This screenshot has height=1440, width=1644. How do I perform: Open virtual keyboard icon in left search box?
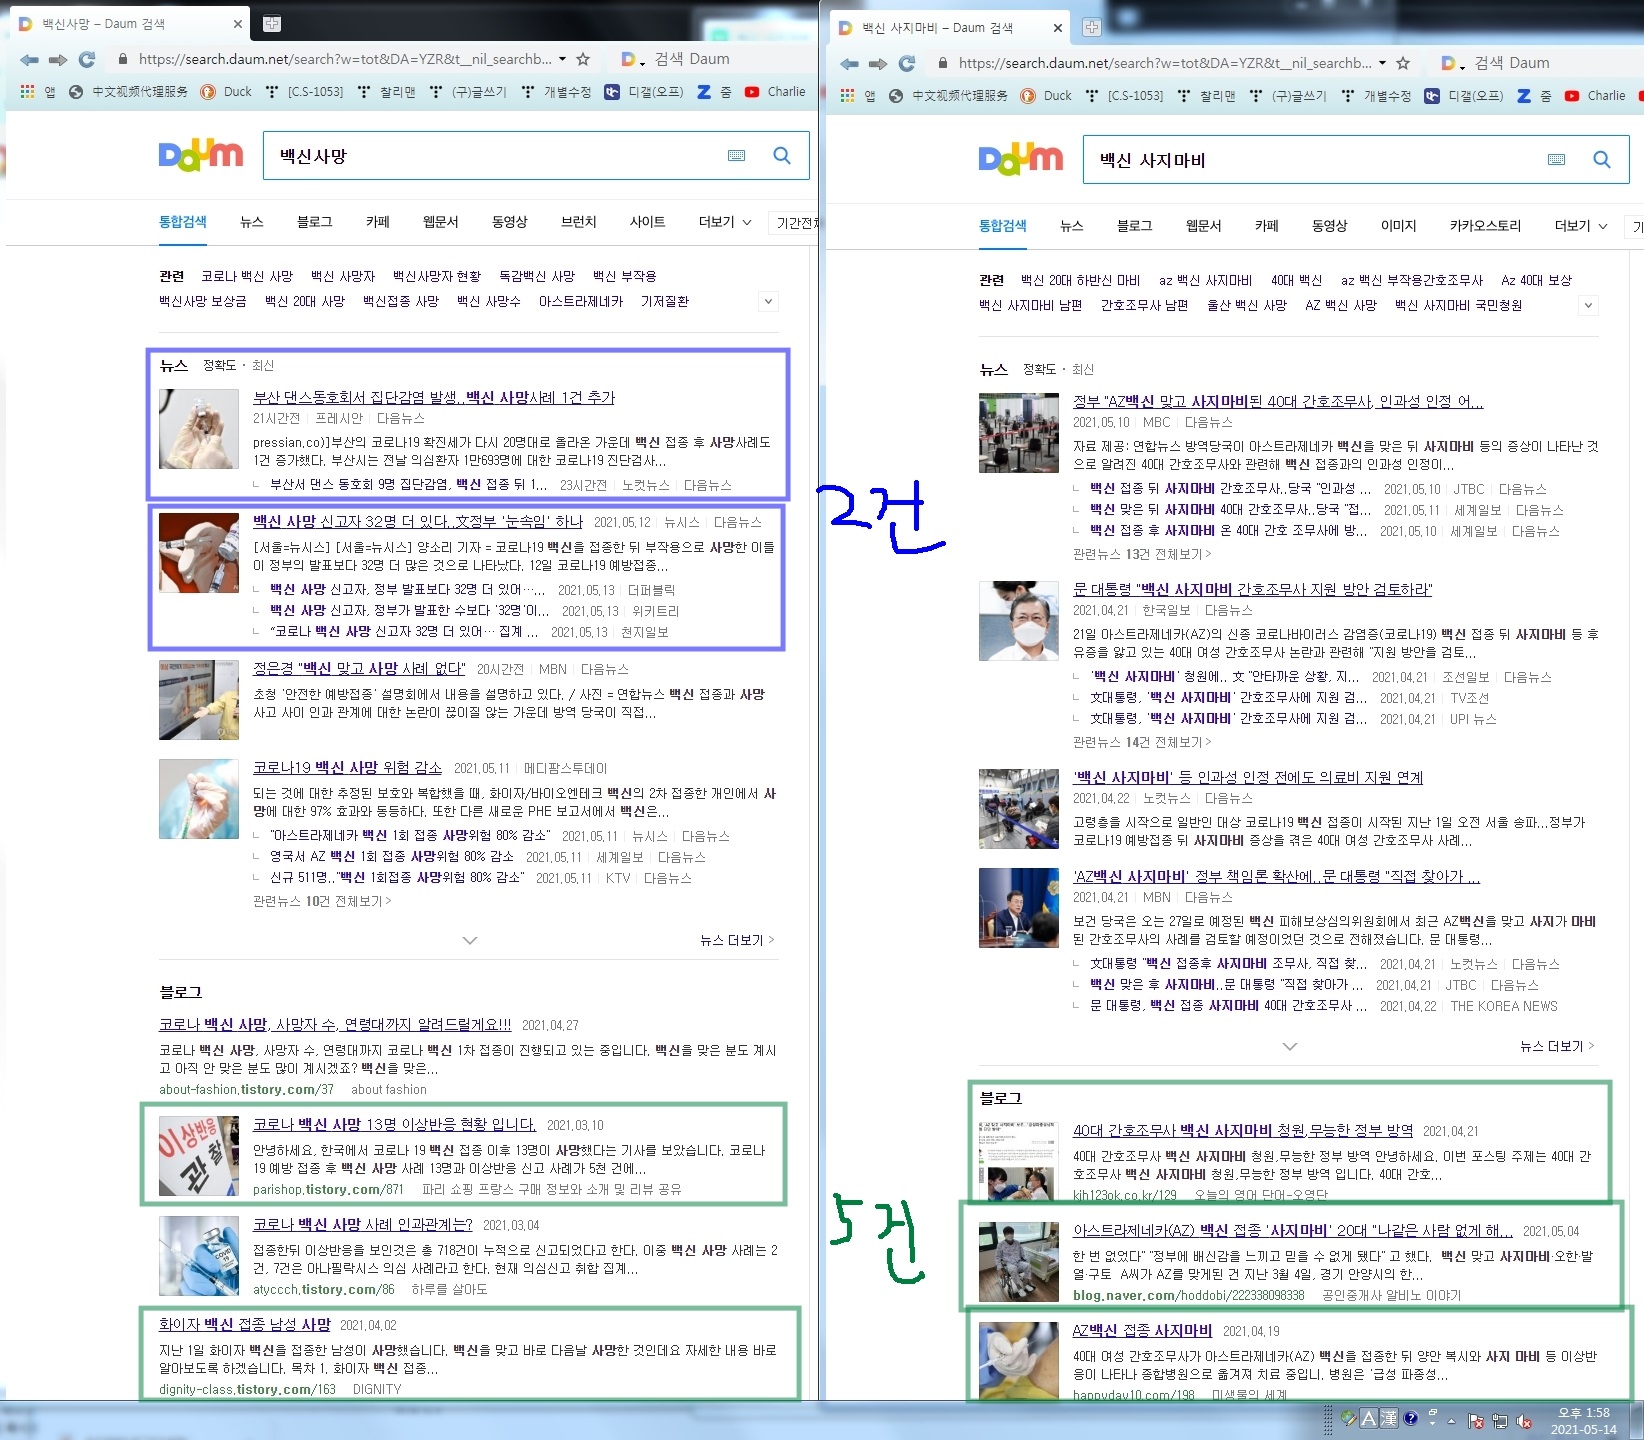click(x=737, y=155)
